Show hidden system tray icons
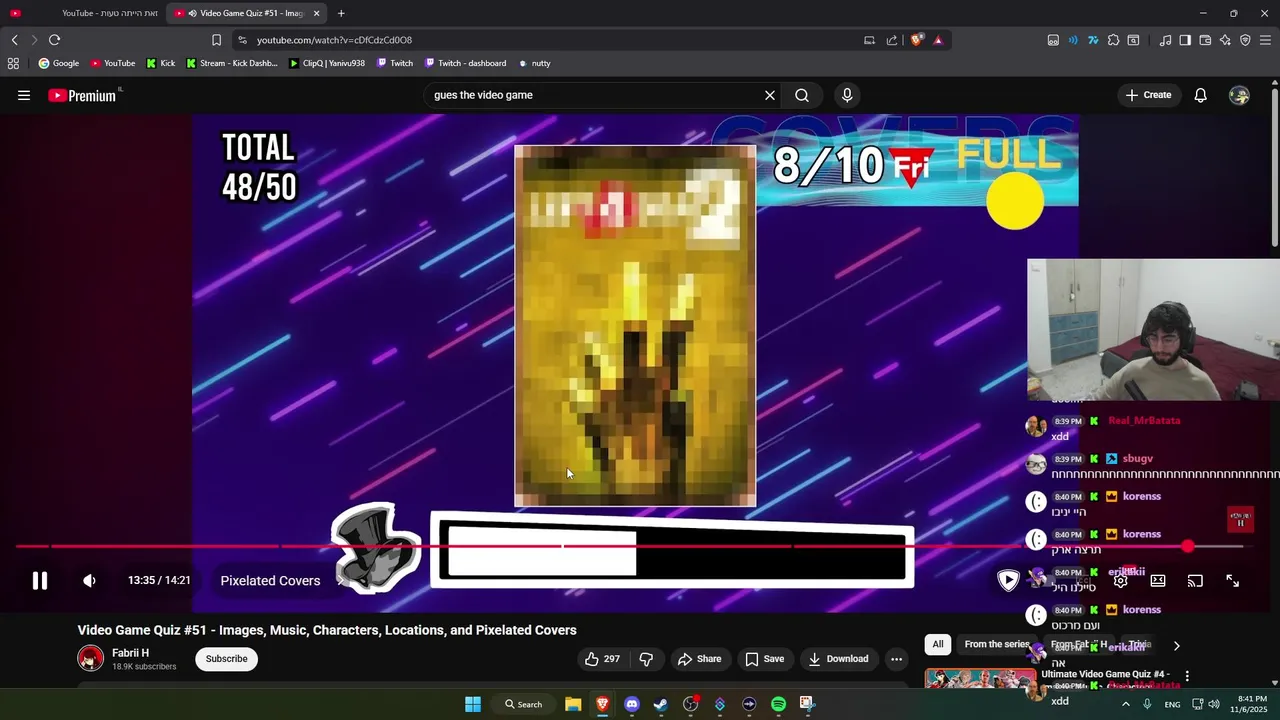The width and height of the screenshot is (1280, 720). pos(1125,704)
